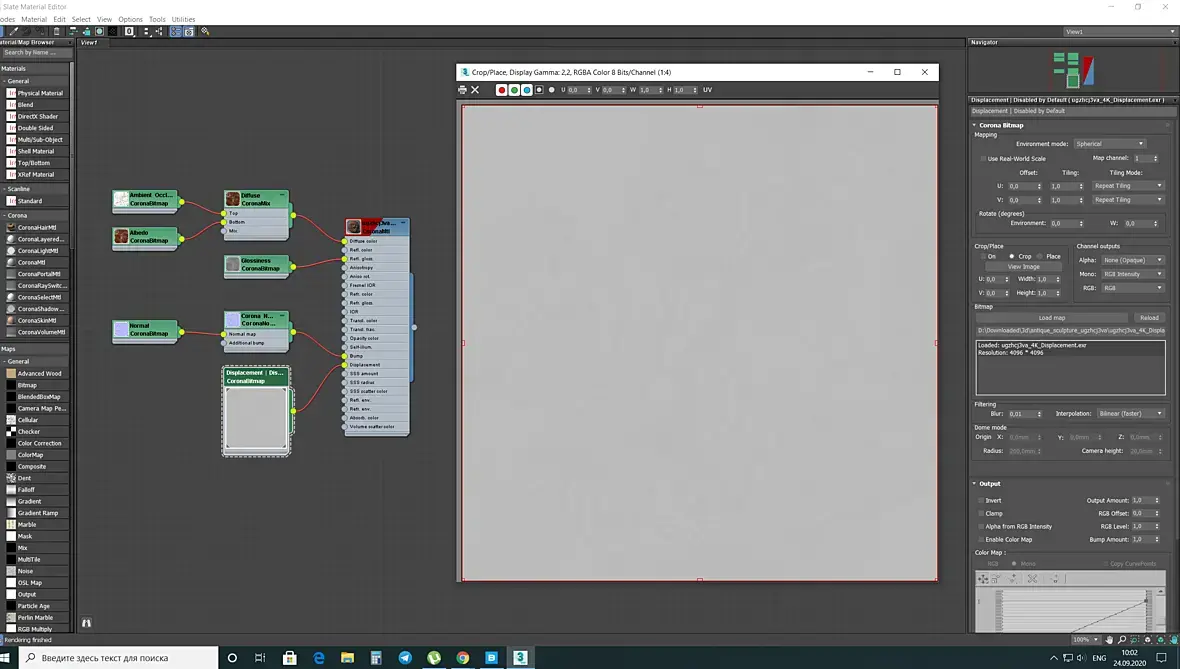
Task: Turn on the Crop/Place On checkbox
Action: (983, 257)
